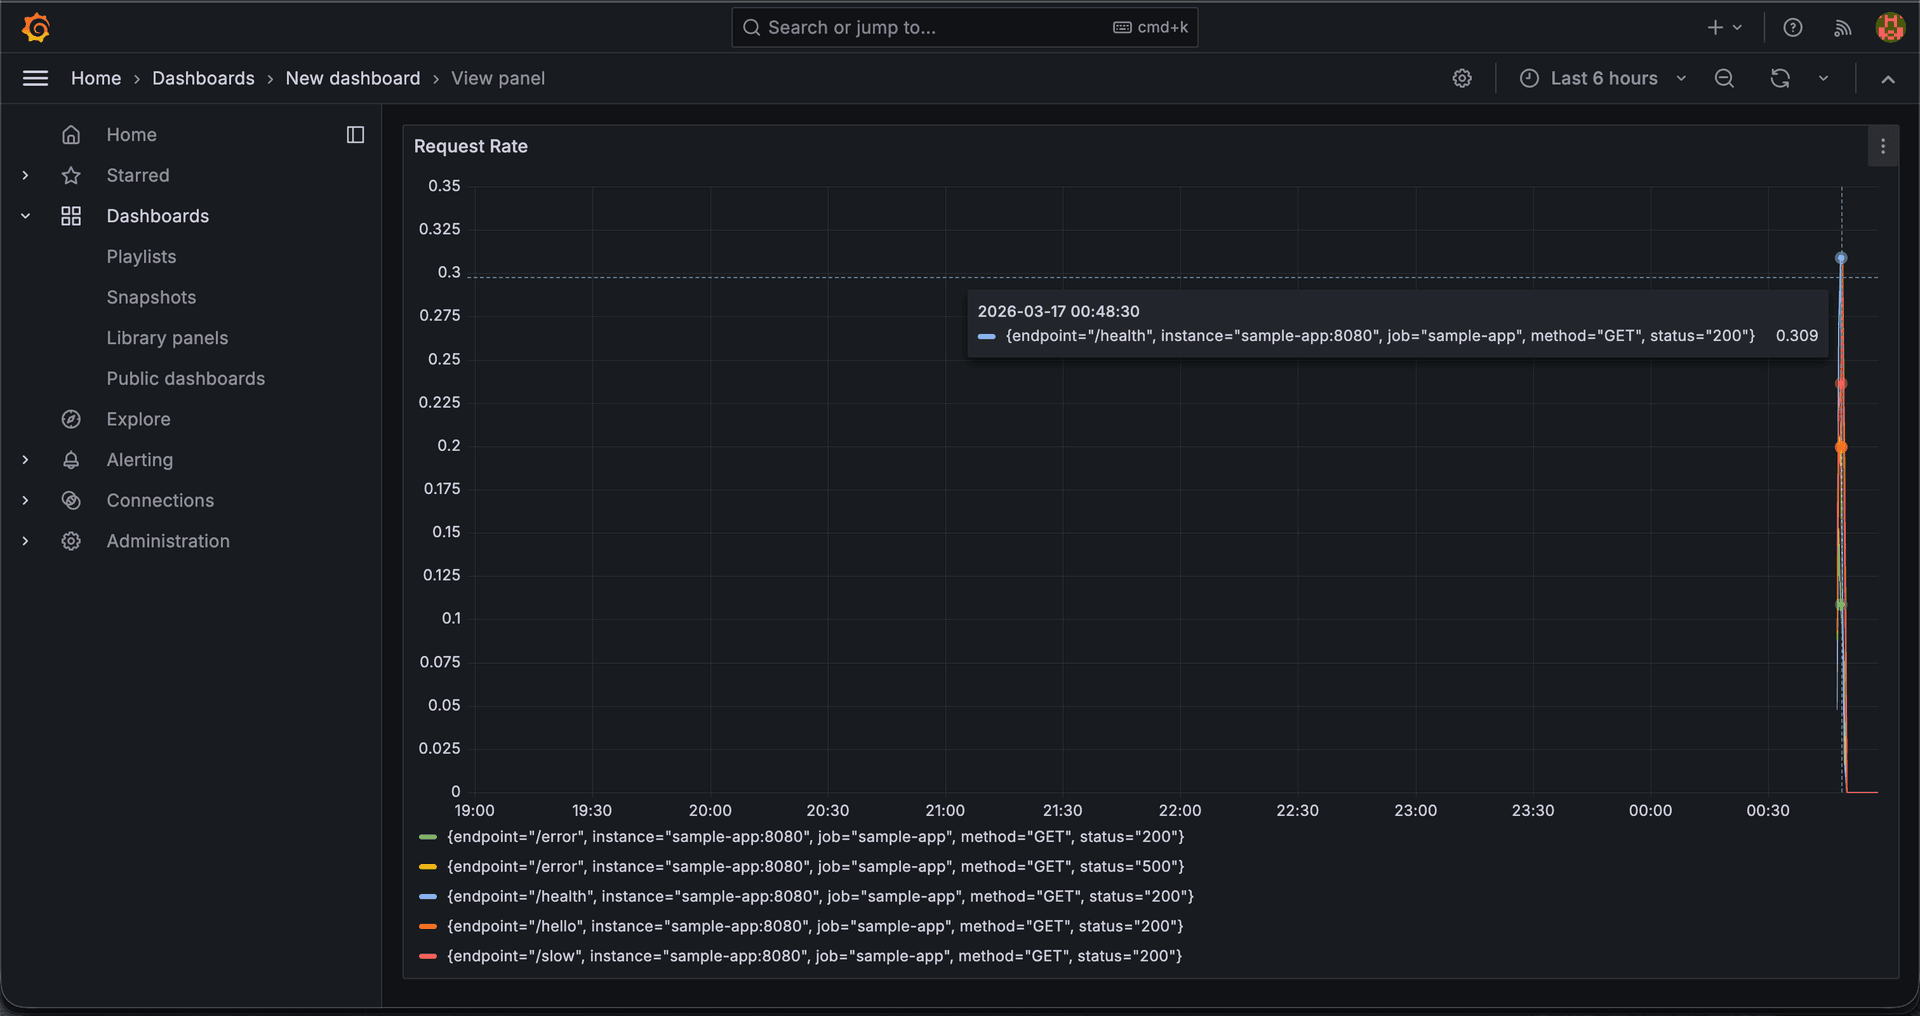Toggle the hamburger main menu
Viewport: 1920px width, 1016px height.
click(35, 78)
